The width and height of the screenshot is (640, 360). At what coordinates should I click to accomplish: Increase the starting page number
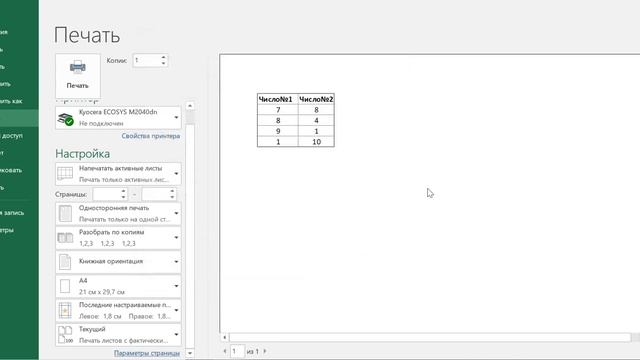(123, 191)
